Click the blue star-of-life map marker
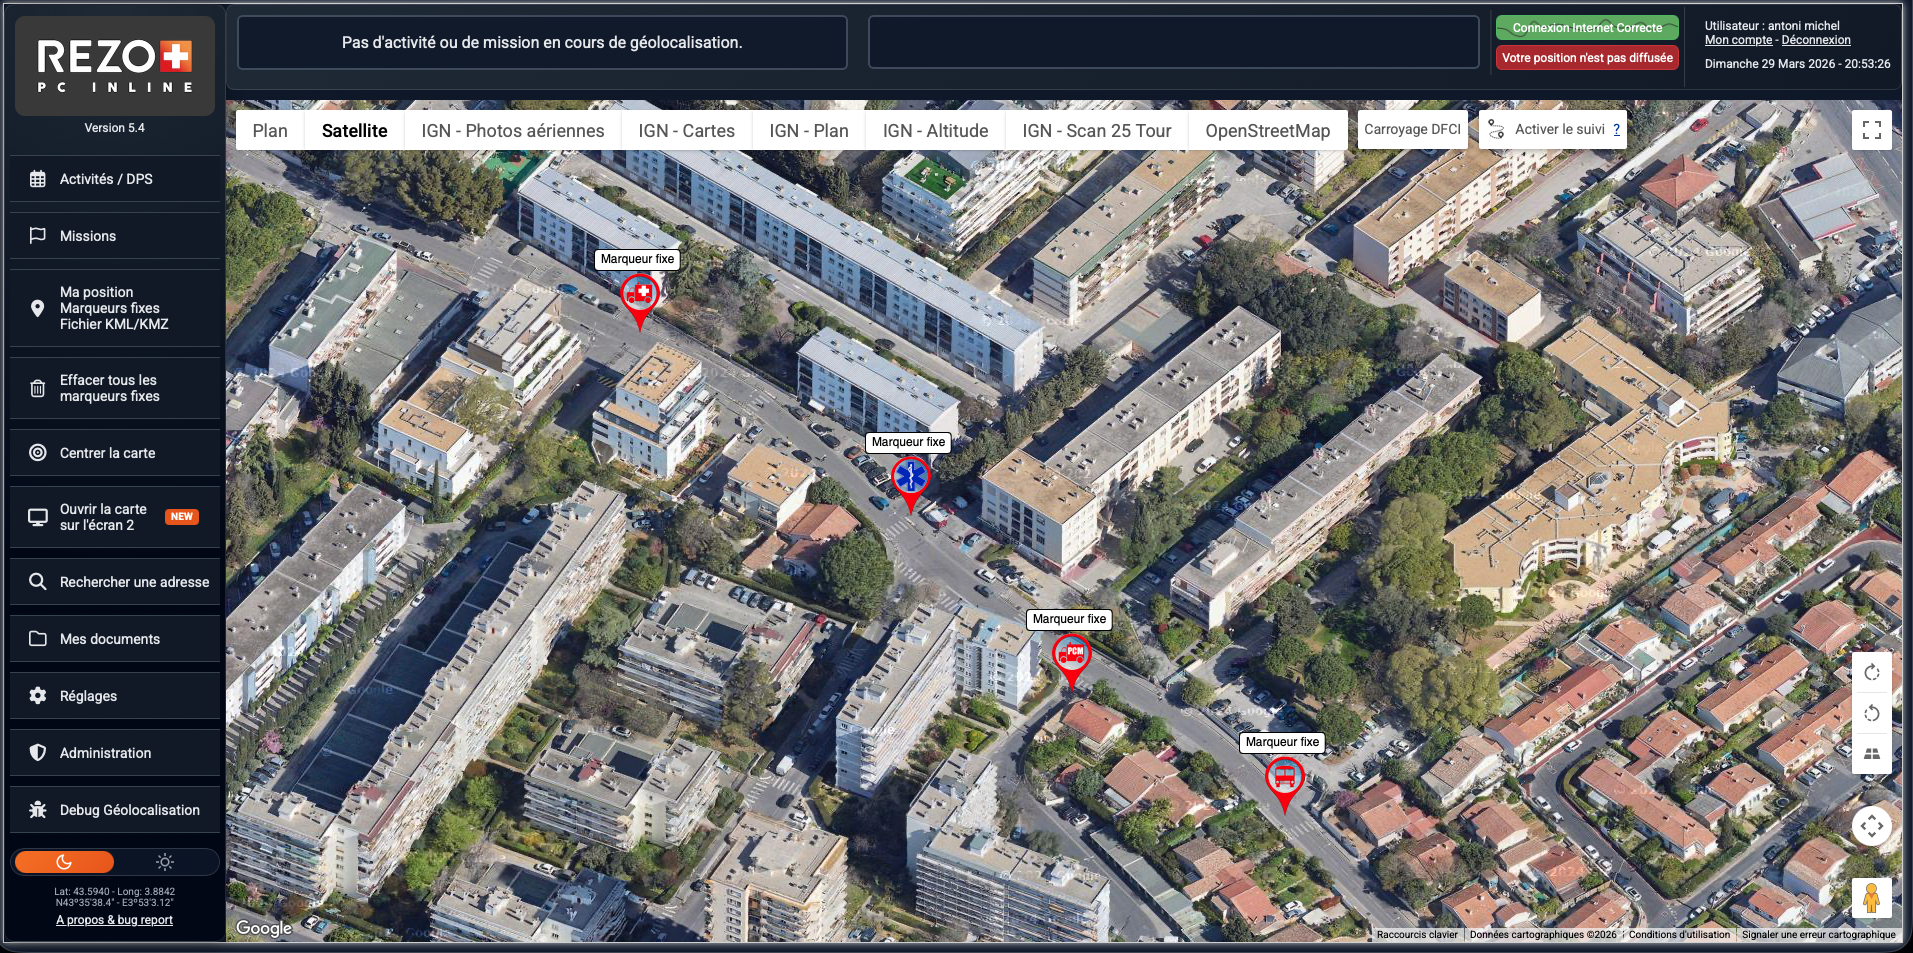This screenshot has height=953, width=1913. 910,478
